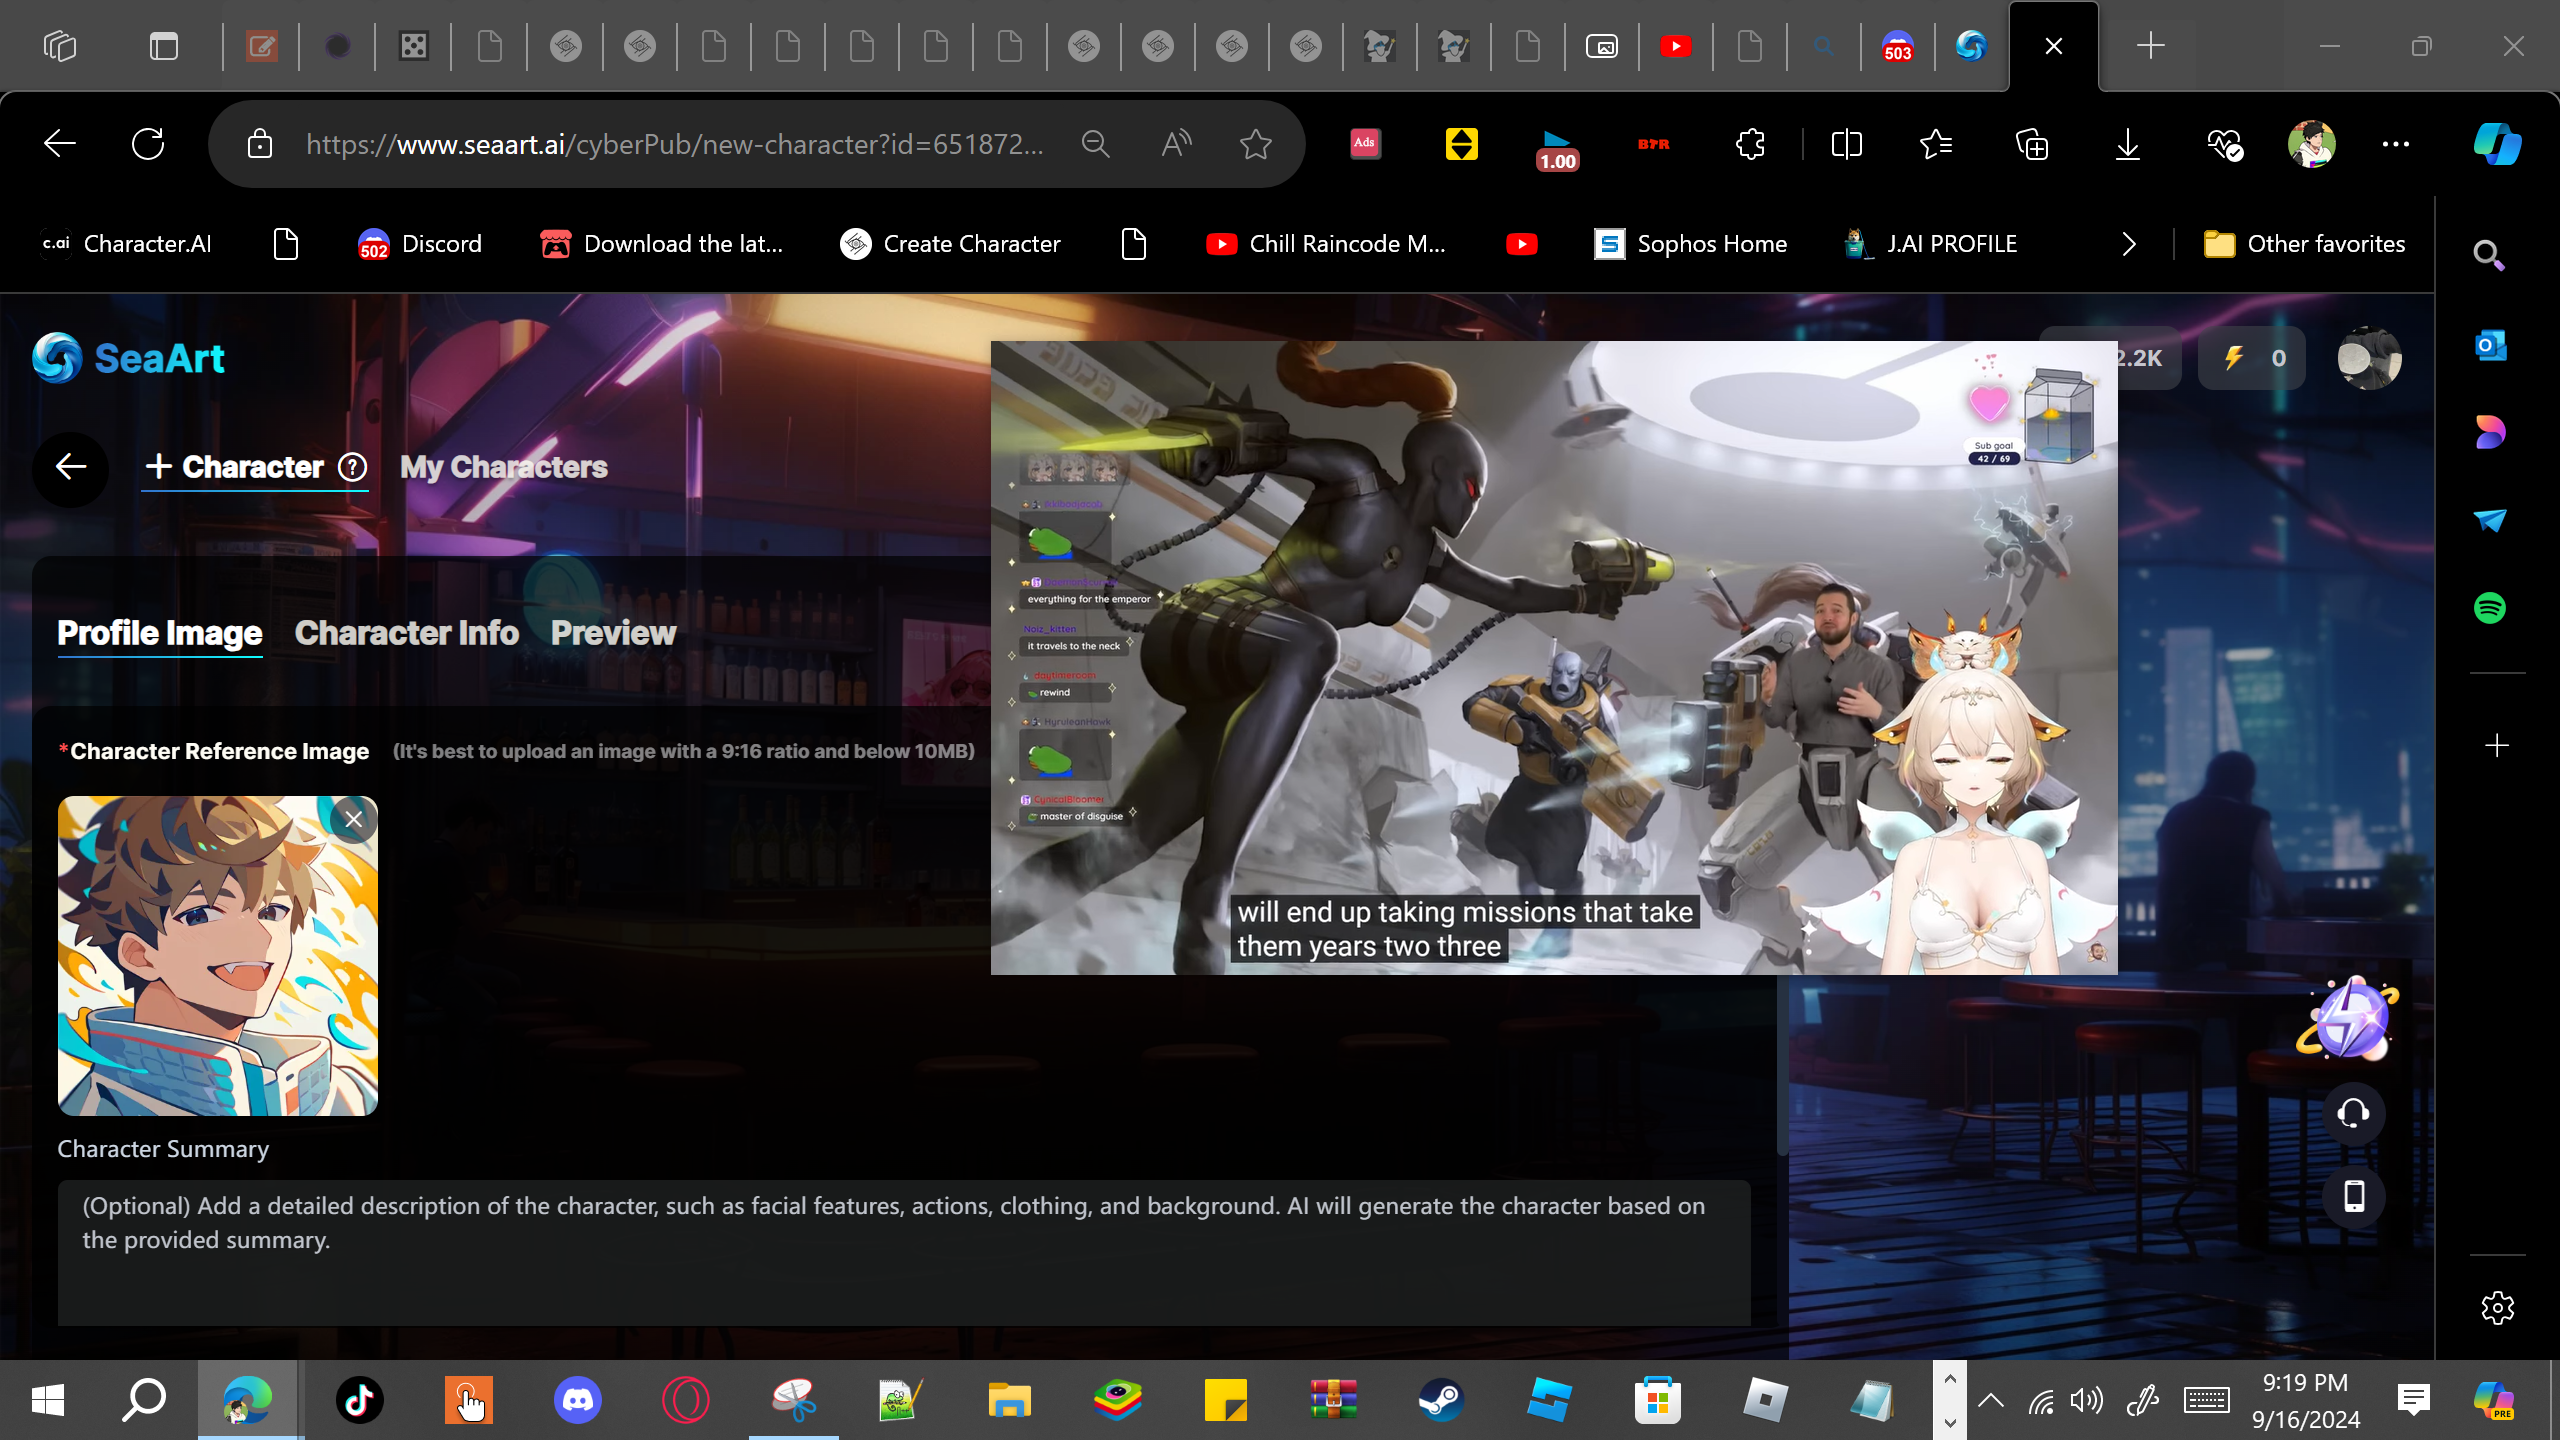Open the SeaArt user avatar menu
2560x1440 pixels.
click(2369, 358)
